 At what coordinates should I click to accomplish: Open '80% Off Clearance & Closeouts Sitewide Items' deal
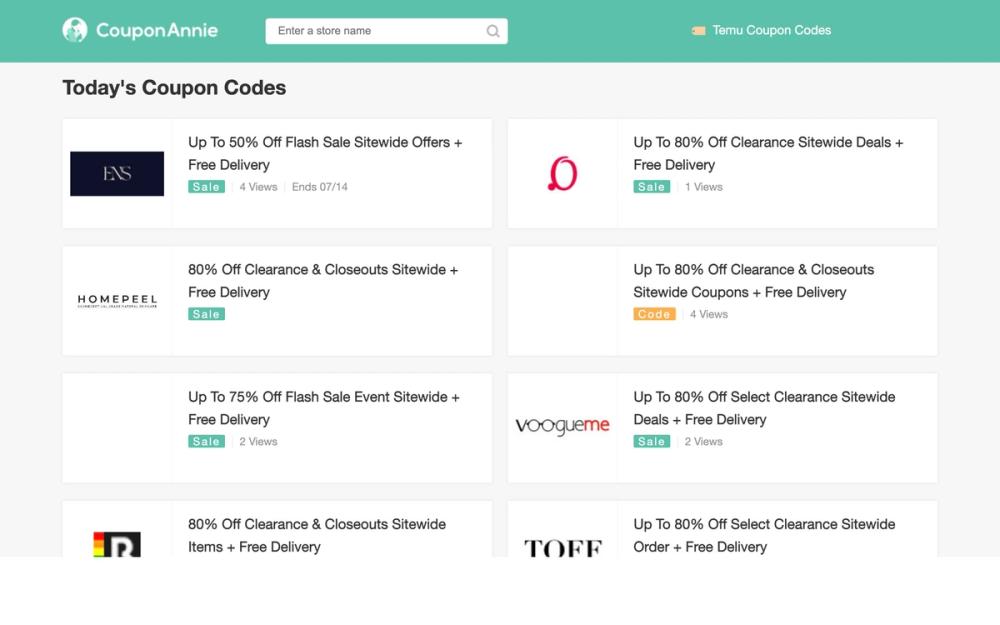pos(317,535)
